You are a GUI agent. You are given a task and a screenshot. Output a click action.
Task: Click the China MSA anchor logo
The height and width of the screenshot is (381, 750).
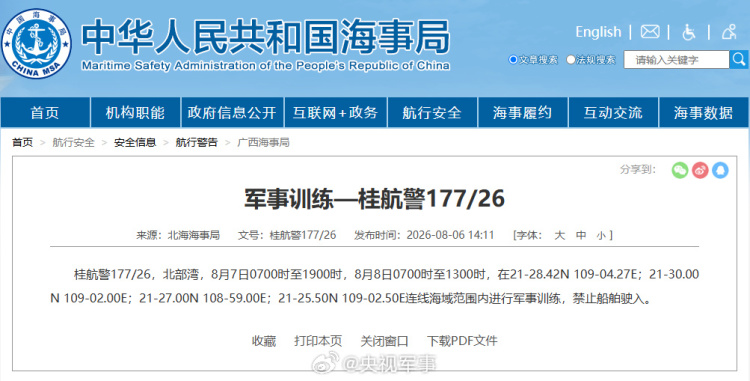click(x=36, y=44)
